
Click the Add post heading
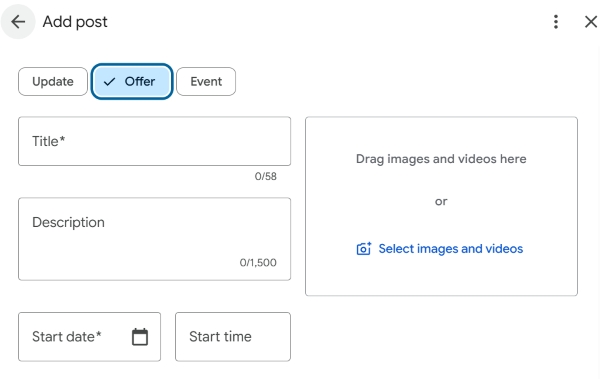point(75,22)
